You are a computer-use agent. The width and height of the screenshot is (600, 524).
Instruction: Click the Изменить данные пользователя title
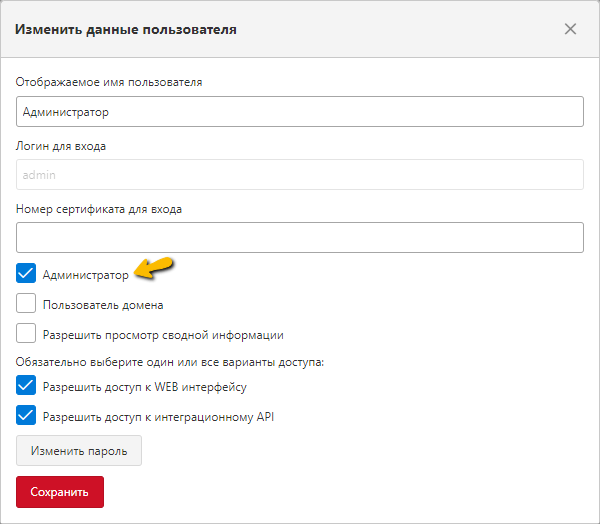(x=126, y=29)
